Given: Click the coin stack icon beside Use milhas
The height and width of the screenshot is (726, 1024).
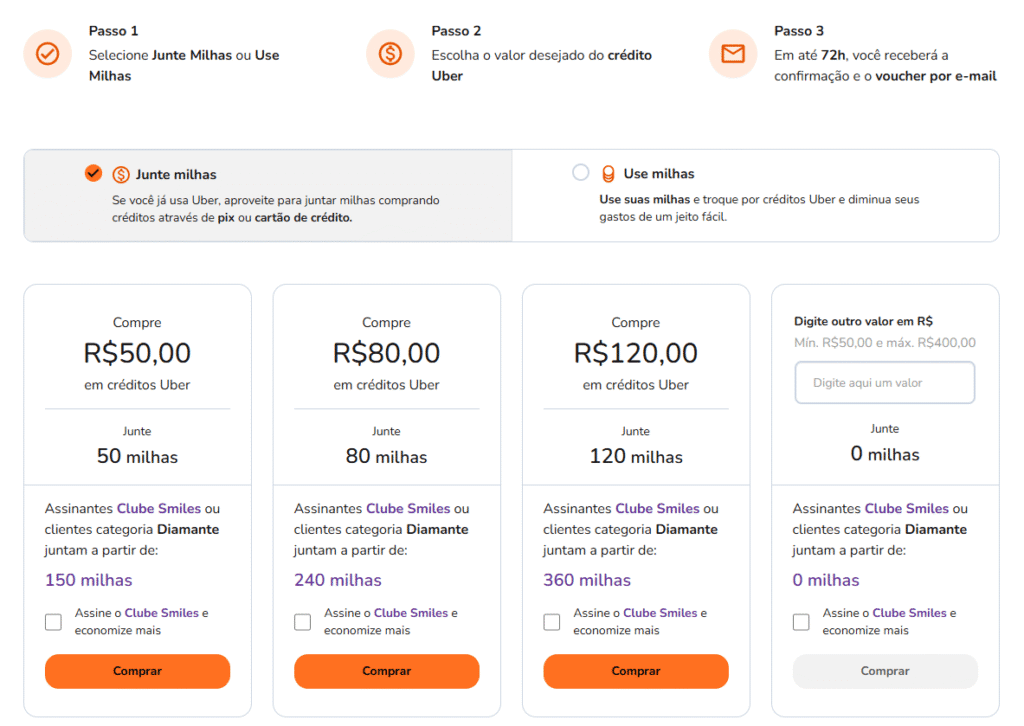Looking at the screenshot, I should point(608,172).
